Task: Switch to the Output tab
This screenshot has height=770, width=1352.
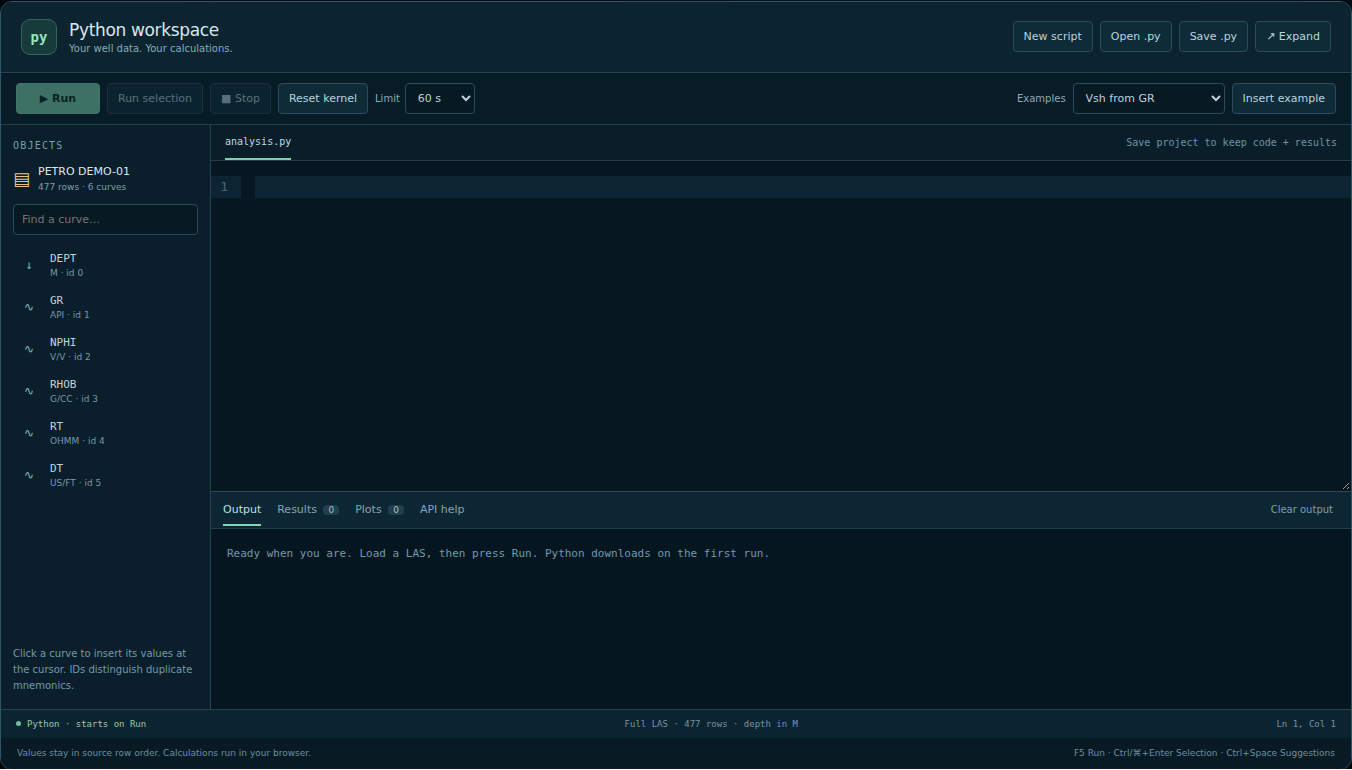Action: [x=242, y=510]
